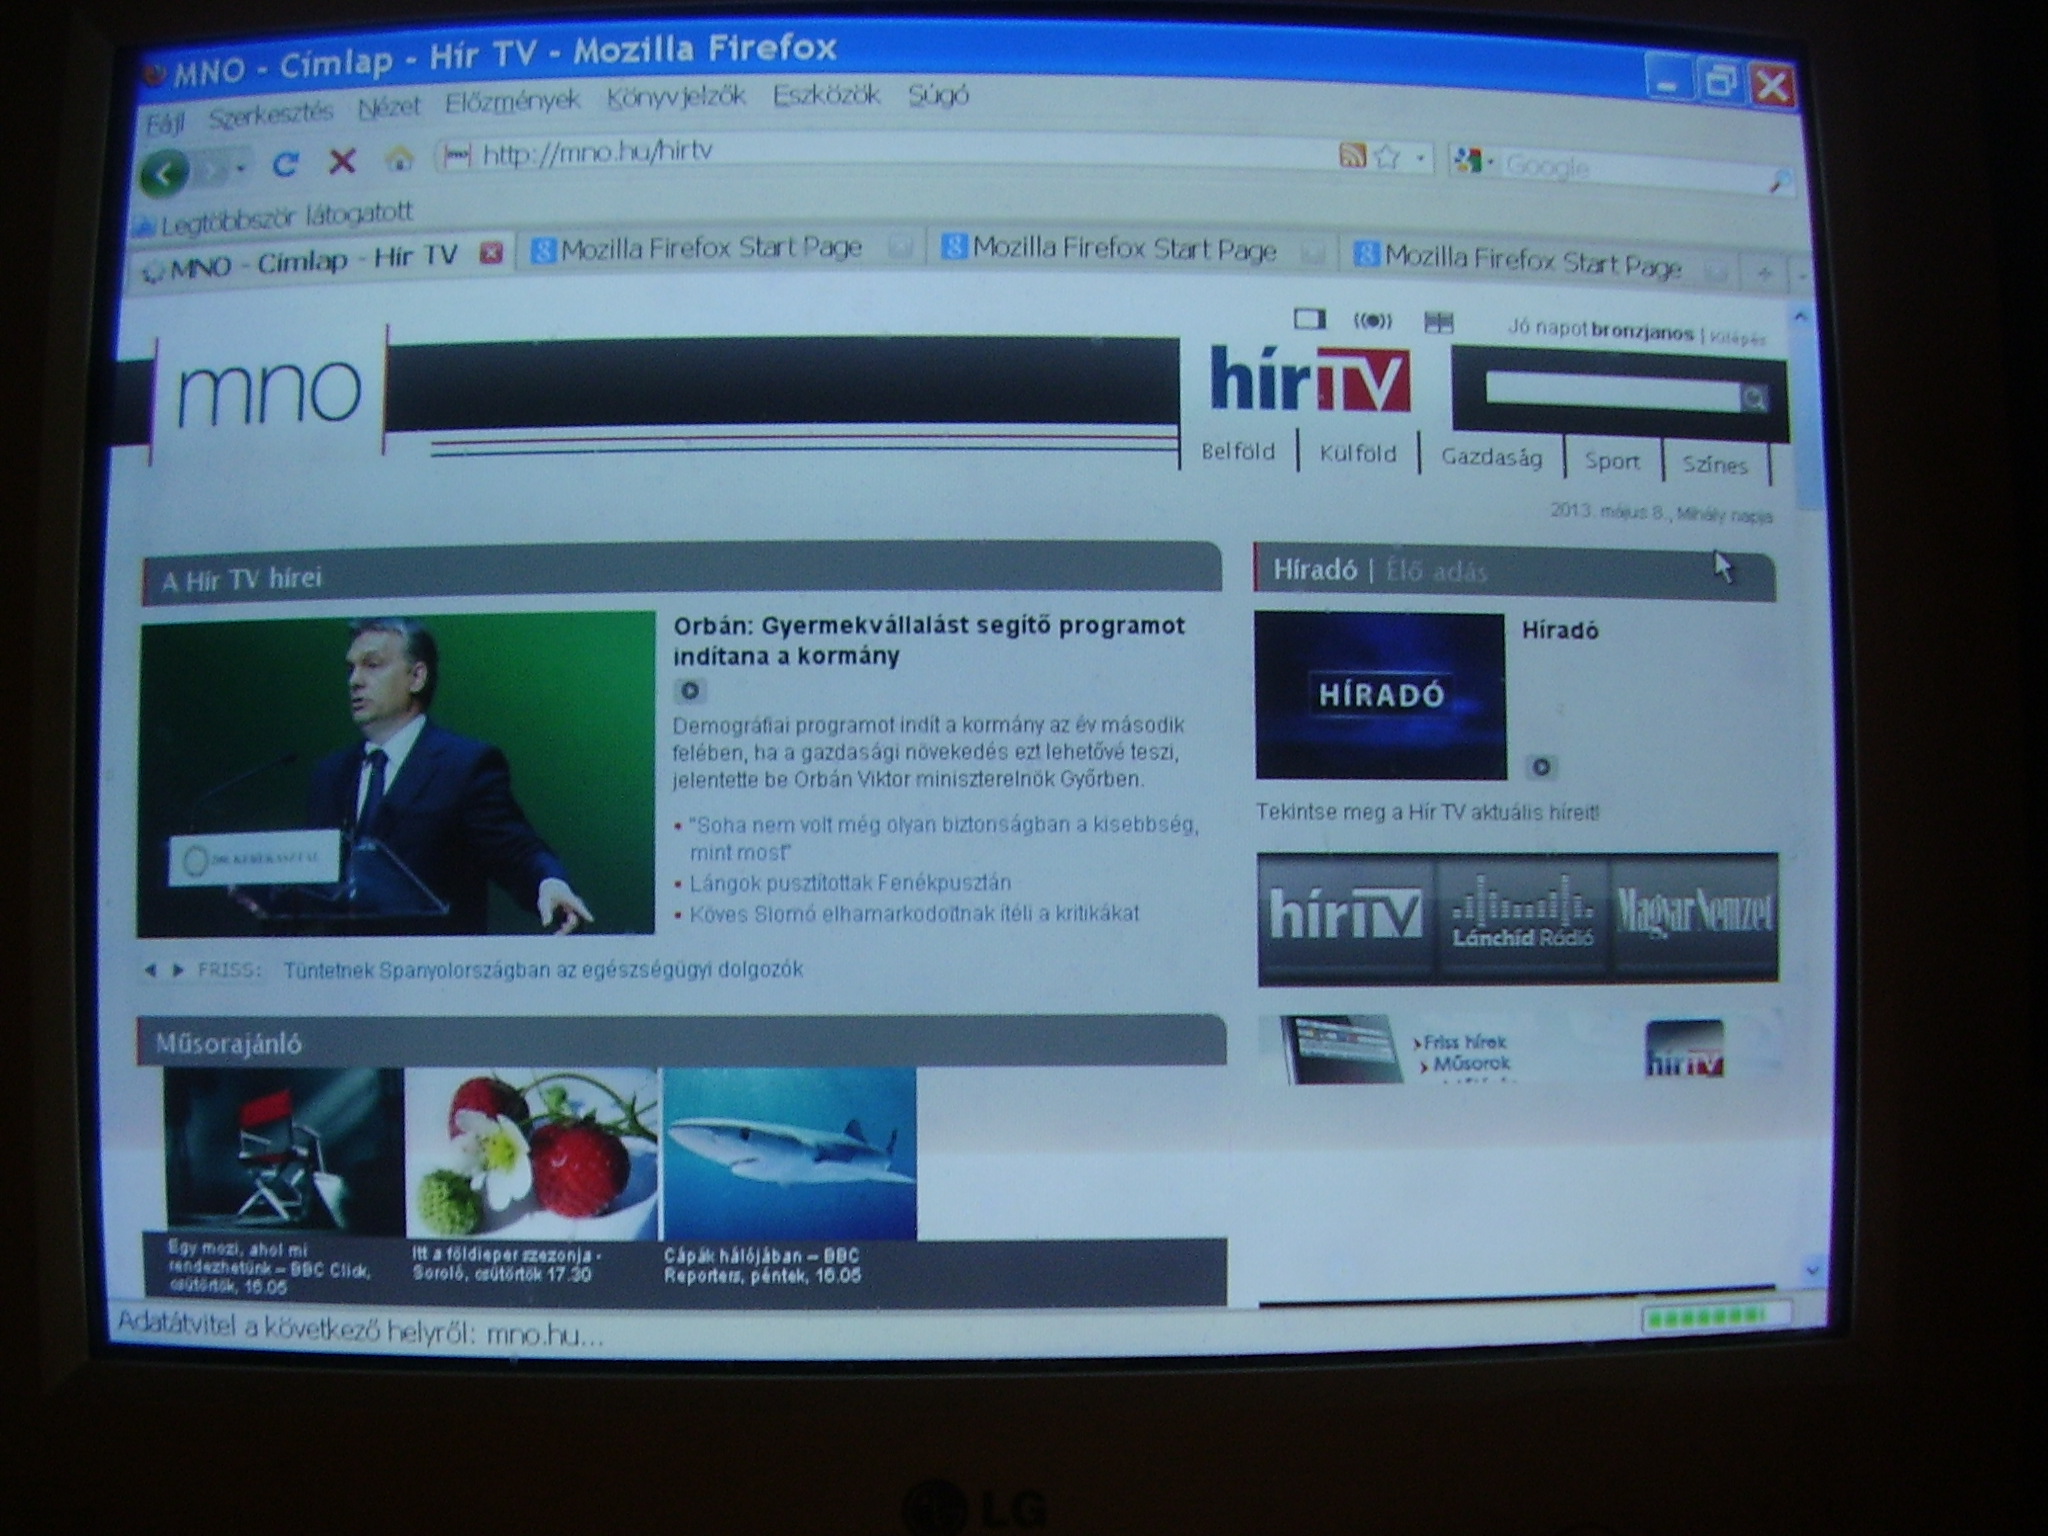
Task: Click the mno.hu site search field
Action: pyautogui.click(x=1612, y=394)
